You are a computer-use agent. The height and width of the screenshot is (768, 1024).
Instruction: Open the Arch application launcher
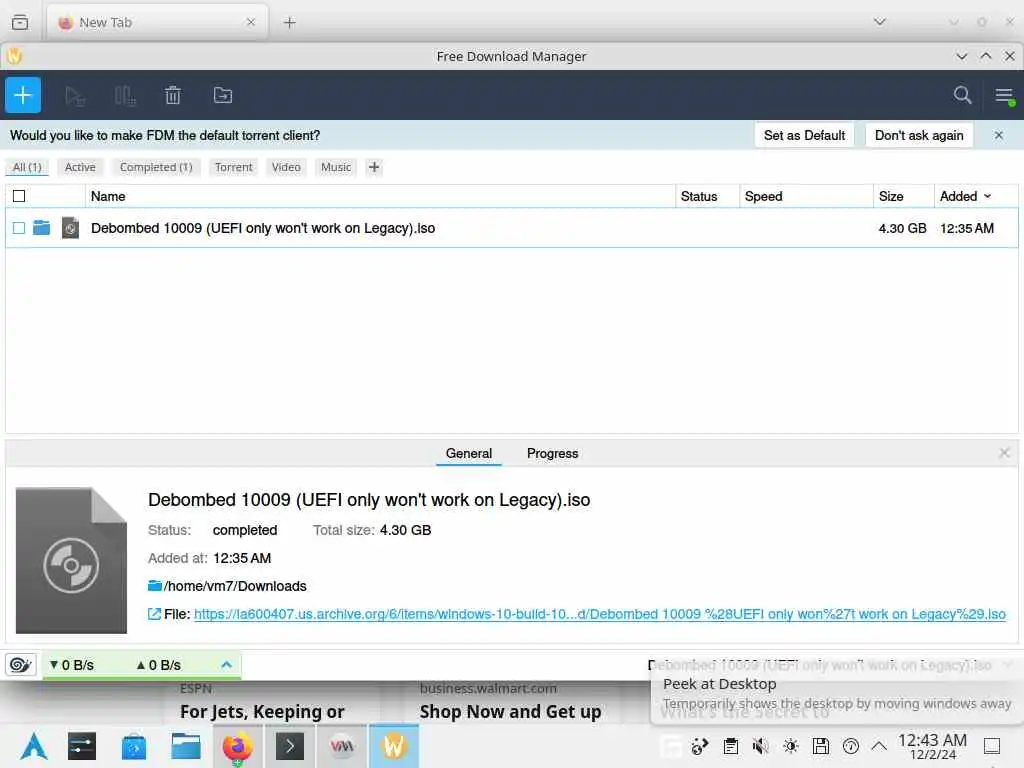33,746
